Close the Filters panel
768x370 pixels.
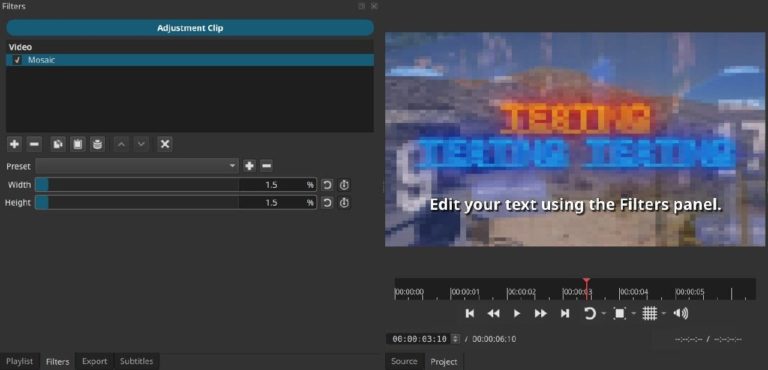[374, 6]
